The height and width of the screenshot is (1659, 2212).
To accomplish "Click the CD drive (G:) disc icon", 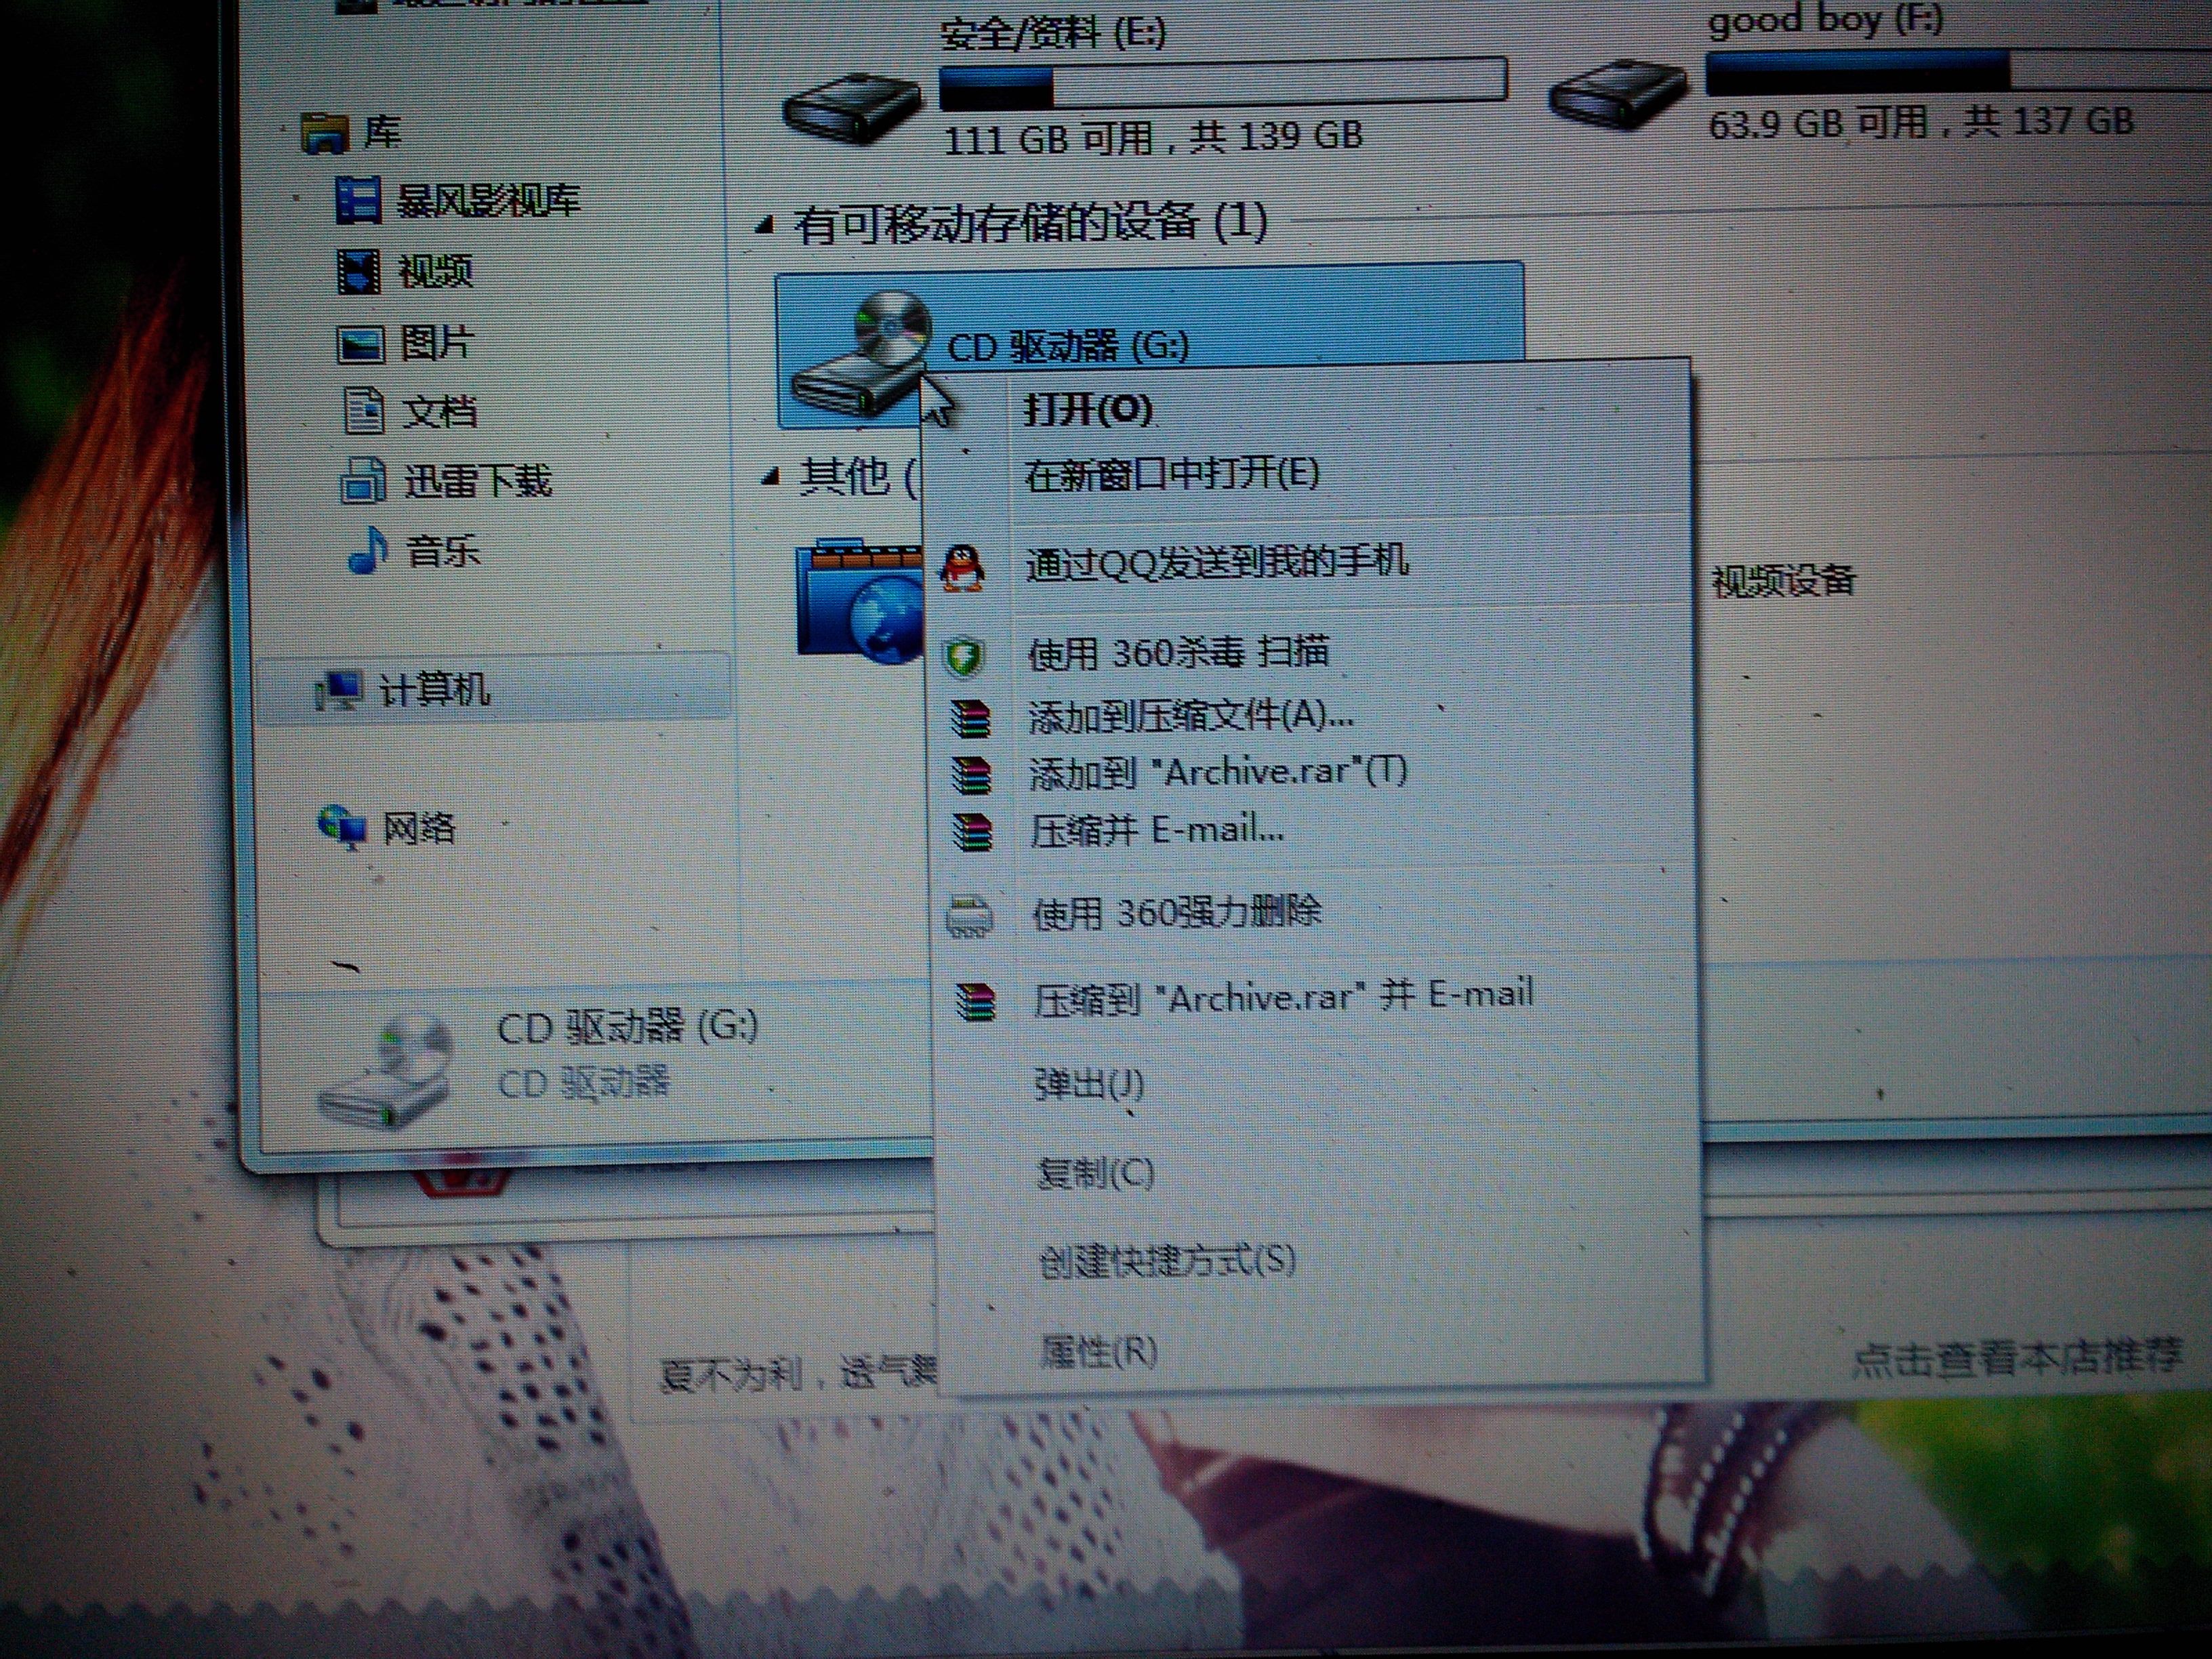I will (x=862, y=353).
